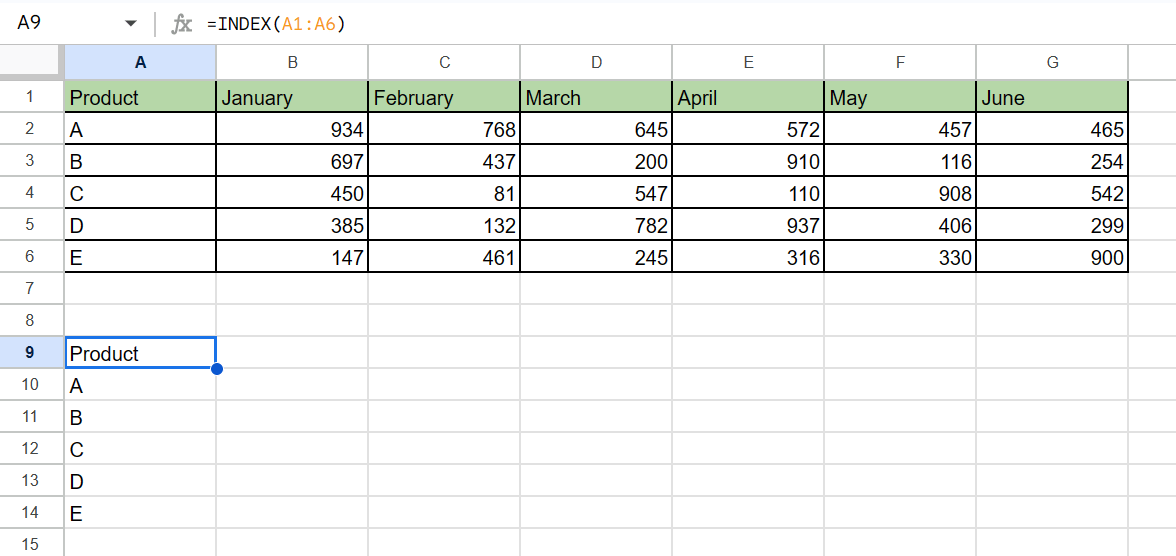Image resolution: width=1176 pixels, height=556 pixels.
Task: Select cell with value 200
Action: point(596,161)
